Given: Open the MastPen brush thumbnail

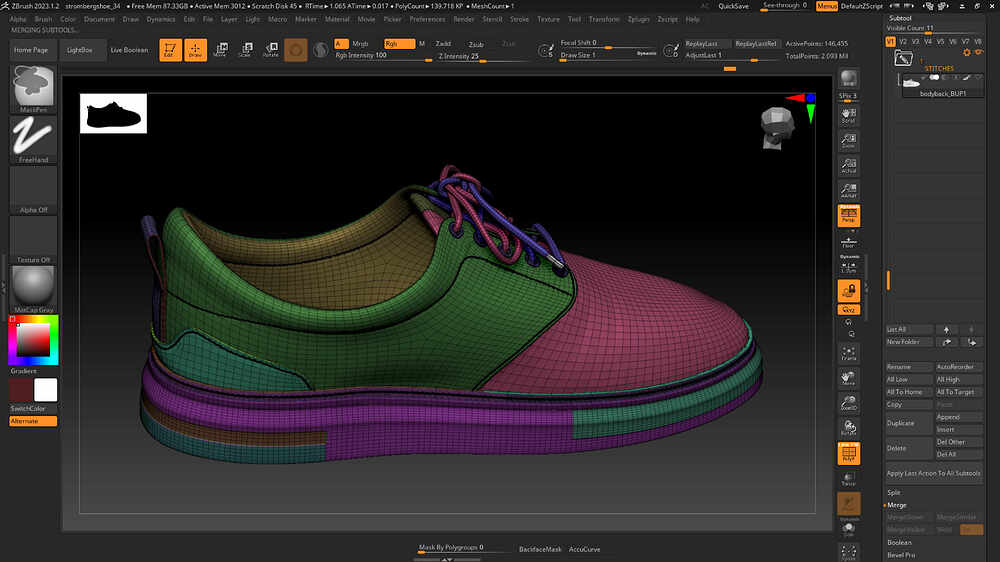Looking at the screenshot, I should (x=33, y=89).
